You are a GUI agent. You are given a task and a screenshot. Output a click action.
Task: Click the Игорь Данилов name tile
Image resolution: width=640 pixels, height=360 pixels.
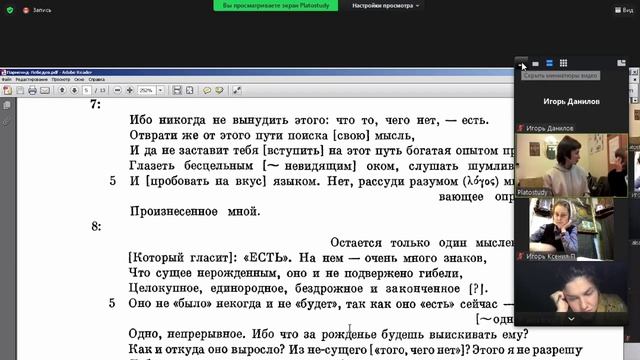click(x=571, y=101)
